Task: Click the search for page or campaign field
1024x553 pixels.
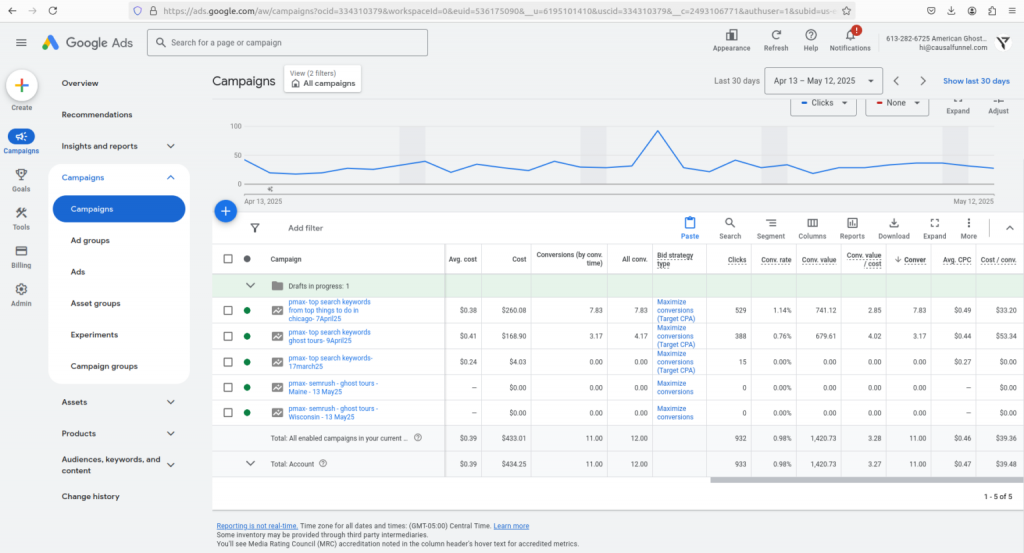Action: pyautogui.click(x=288, y=43)
